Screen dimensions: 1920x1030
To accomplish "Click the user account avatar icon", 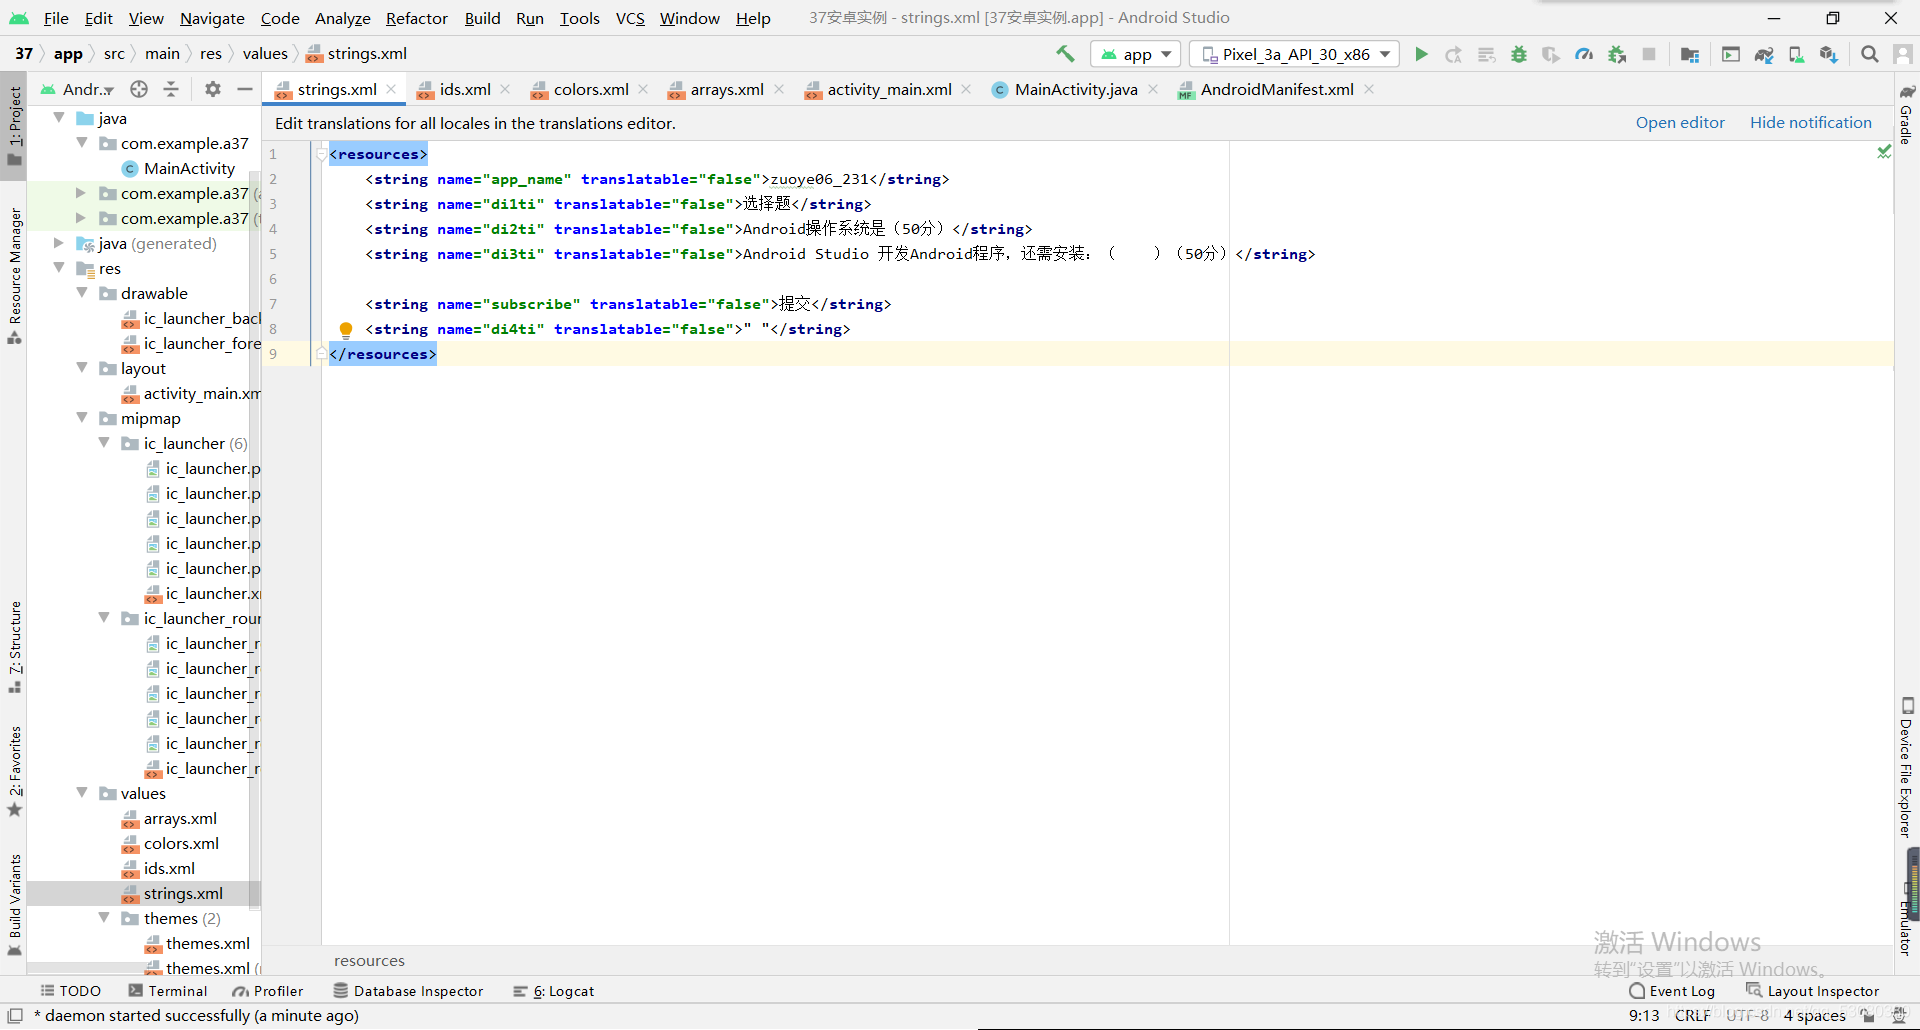I will (x=1902, y=54).
